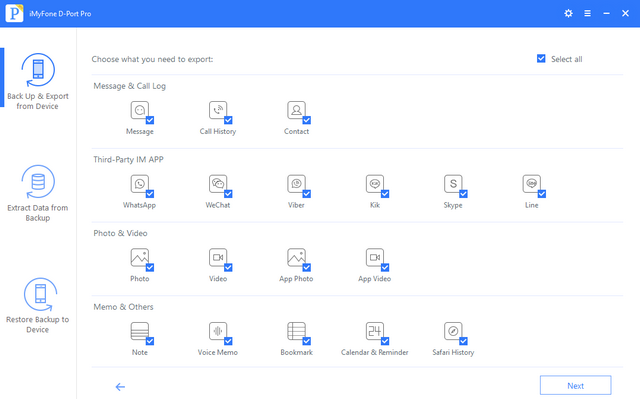The image size is (640, 399).
Task: Toggle the Line app checkbox
Action: tap(542, 194)
